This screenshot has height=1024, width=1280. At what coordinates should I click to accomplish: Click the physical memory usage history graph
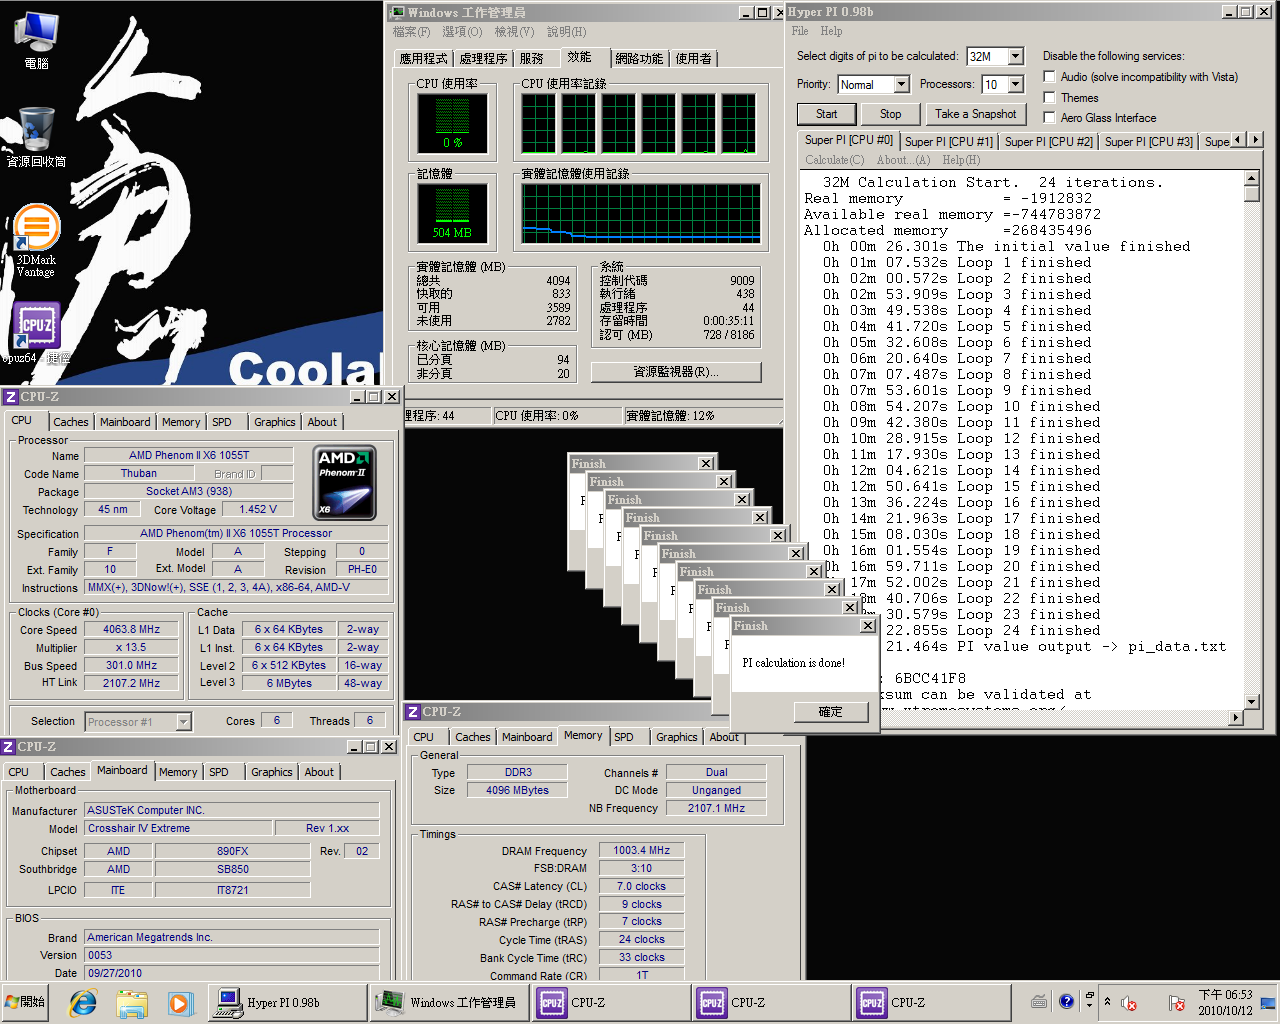(x=641, y=213)
